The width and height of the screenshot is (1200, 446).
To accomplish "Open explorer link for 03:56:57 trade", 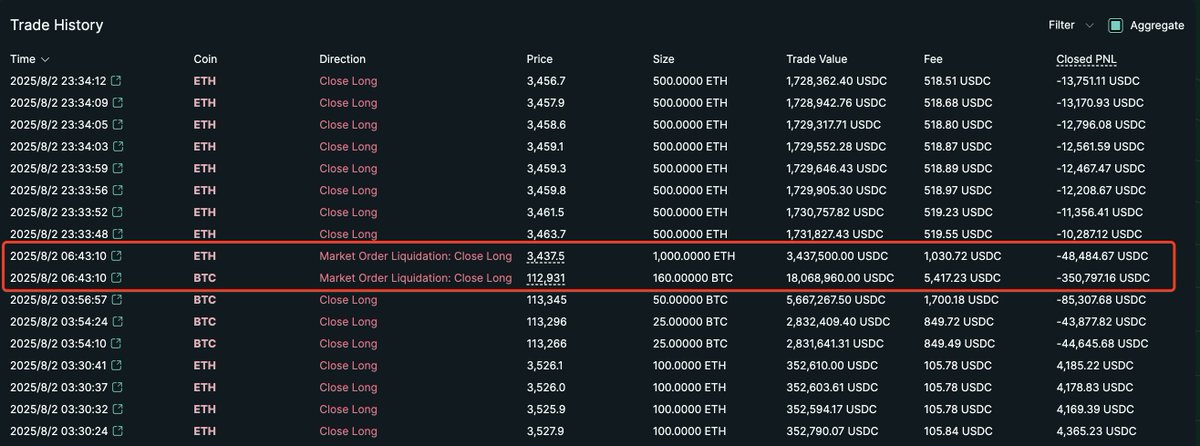I will [117, 300].
